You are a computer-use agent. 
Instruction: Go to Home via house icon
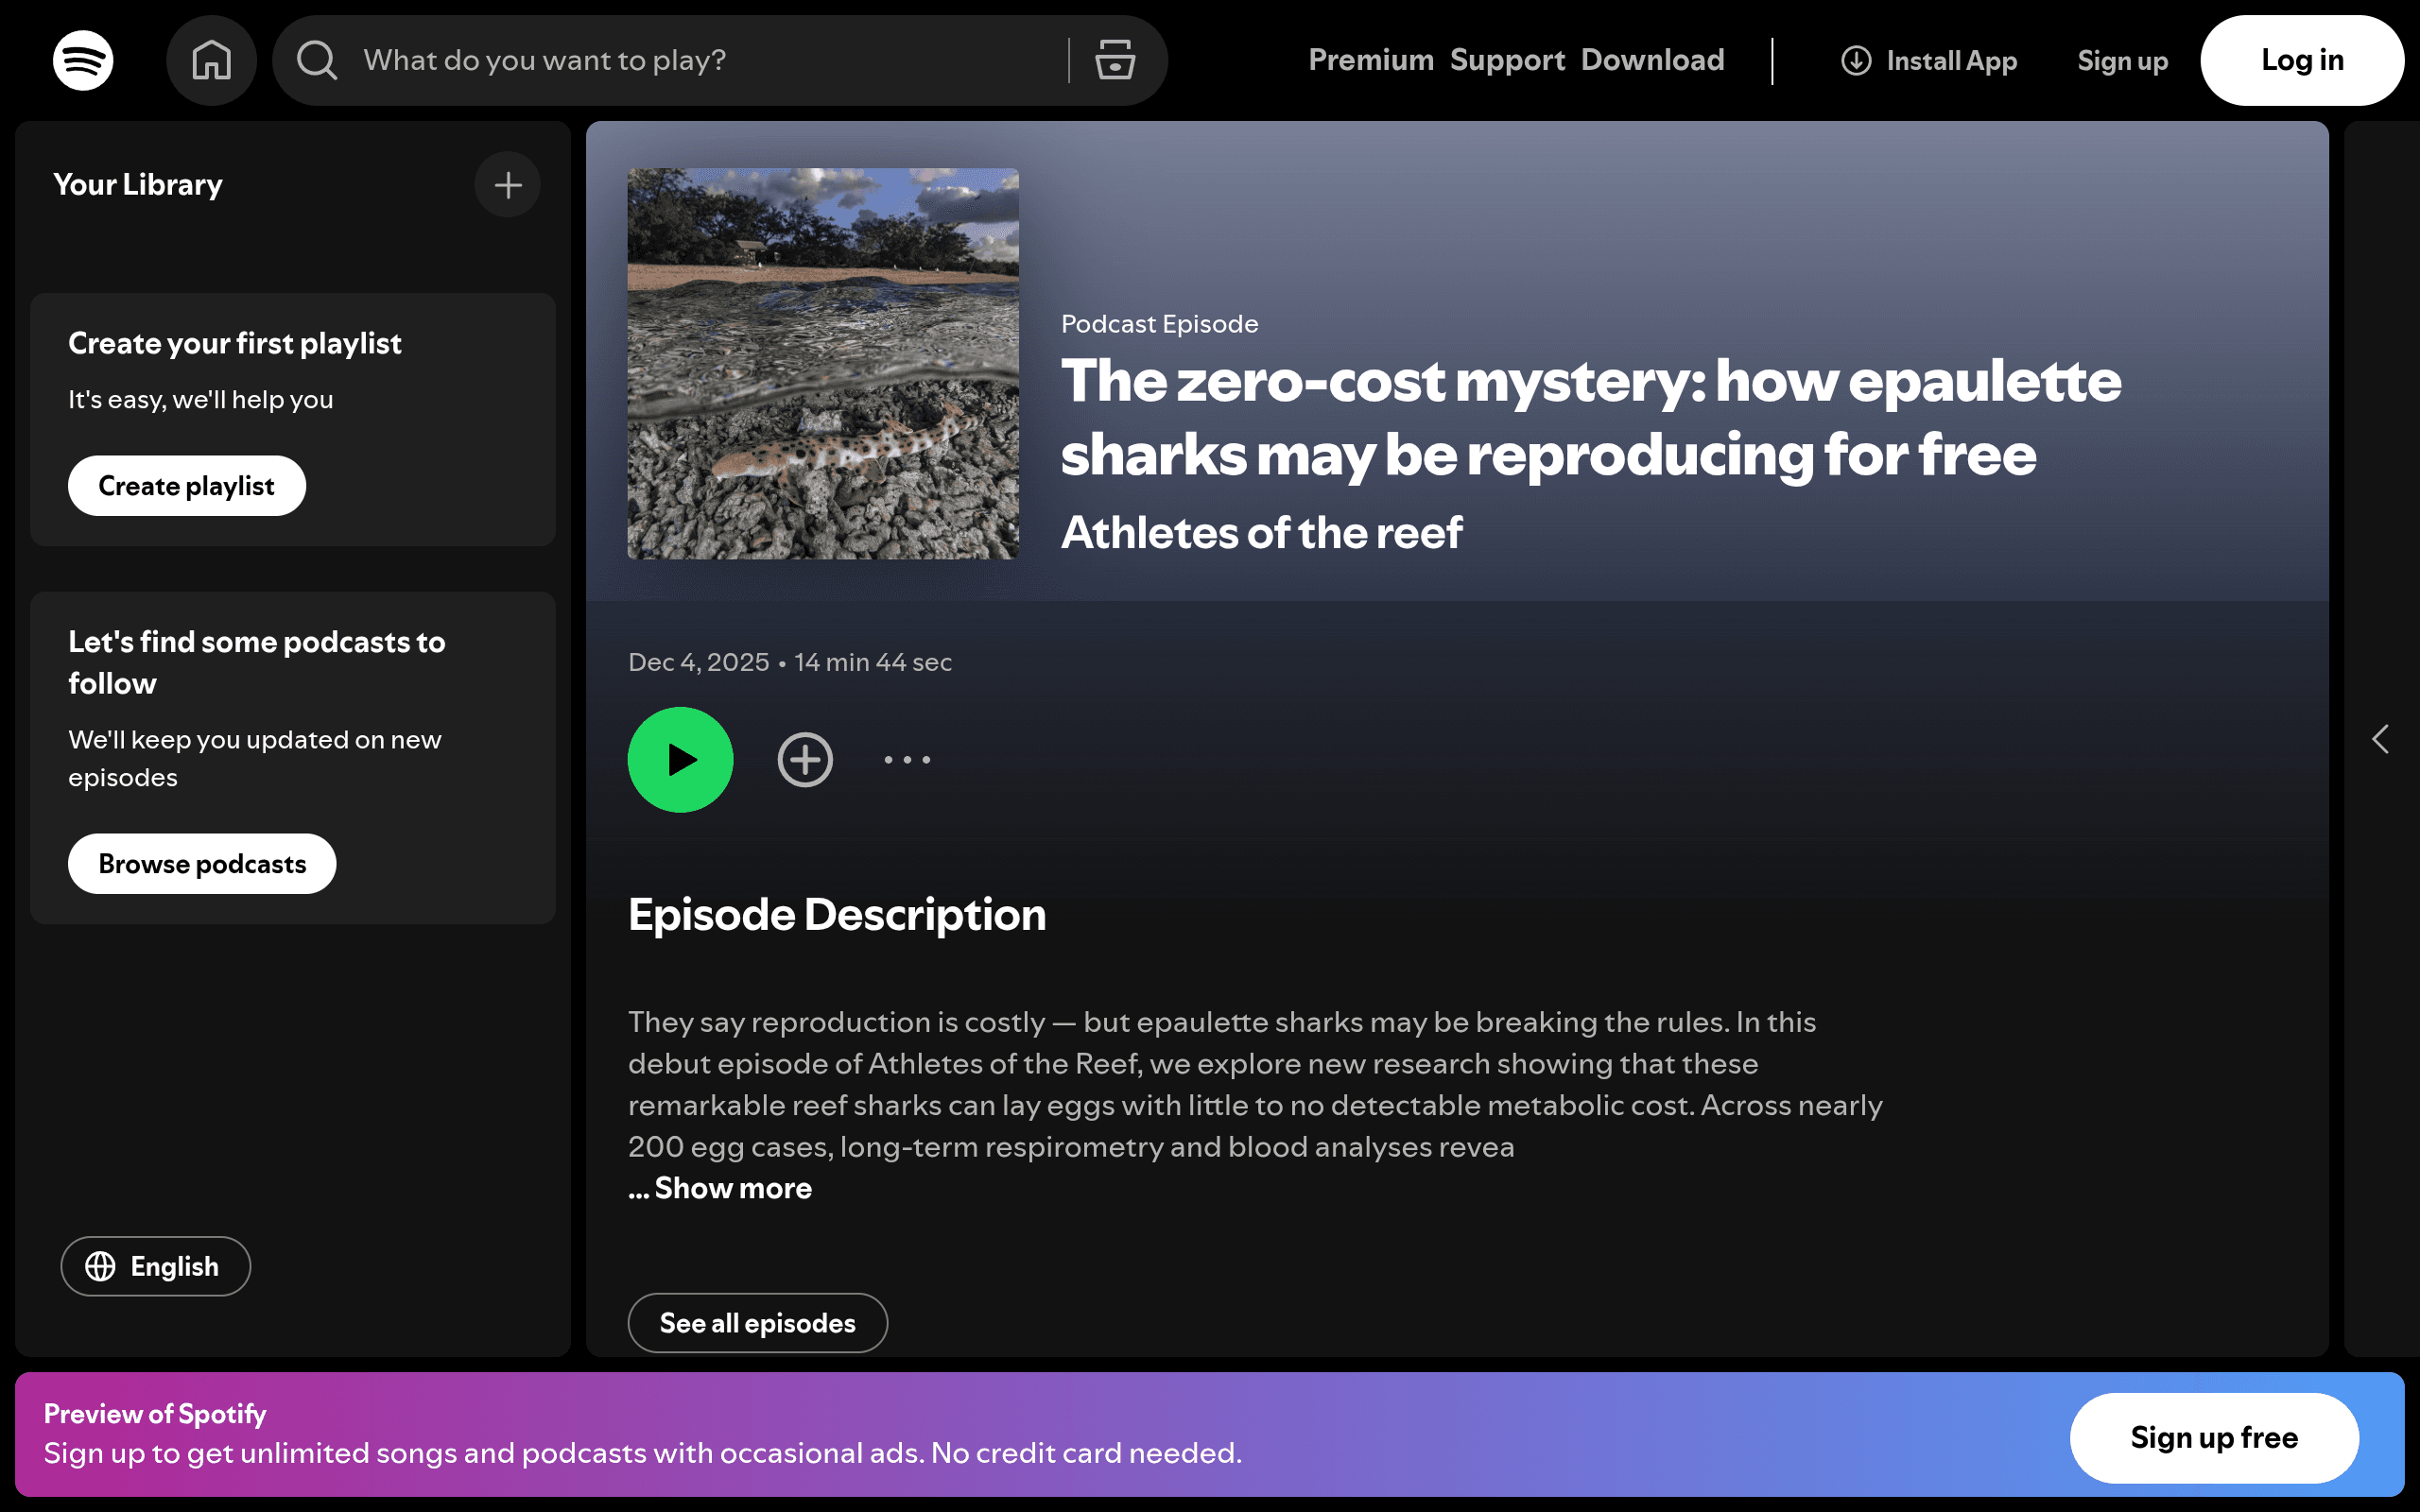click(211, 60)
